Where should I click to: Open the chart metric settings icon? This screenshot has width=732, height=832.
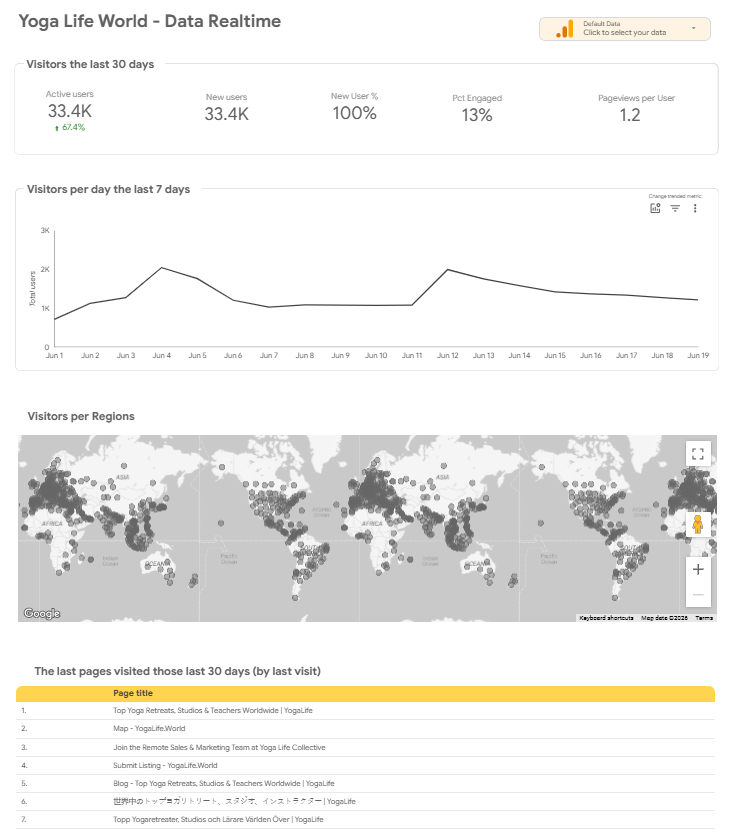(x=655, y=208)
